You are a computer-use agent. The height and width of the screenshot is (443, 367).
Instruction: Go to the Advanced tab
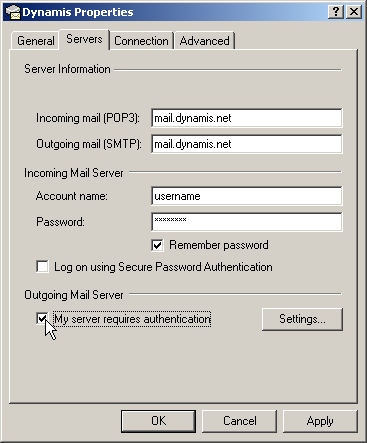(205, 41)
